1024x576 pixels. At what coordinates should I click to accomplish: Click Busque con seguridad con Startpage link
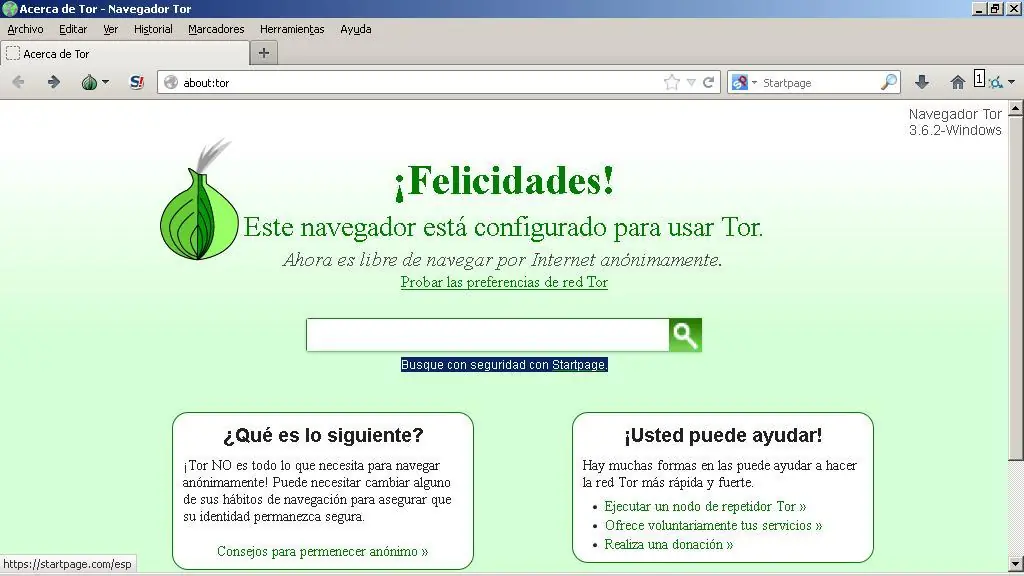pyautogui.click(x=504, y=364)
